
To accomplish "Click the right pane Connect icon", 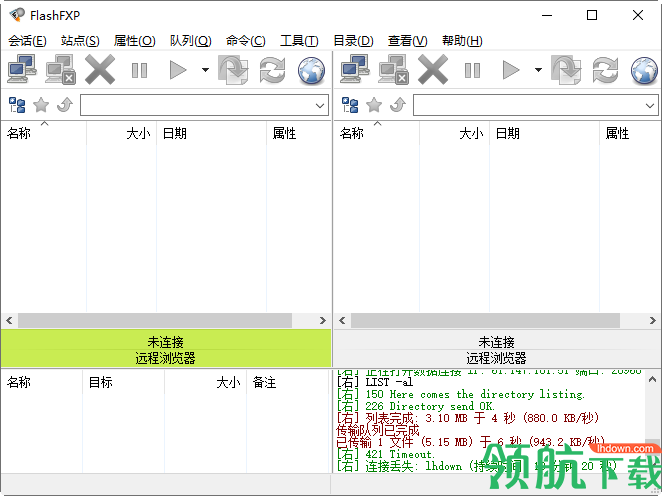I will [x=355, y=70].
